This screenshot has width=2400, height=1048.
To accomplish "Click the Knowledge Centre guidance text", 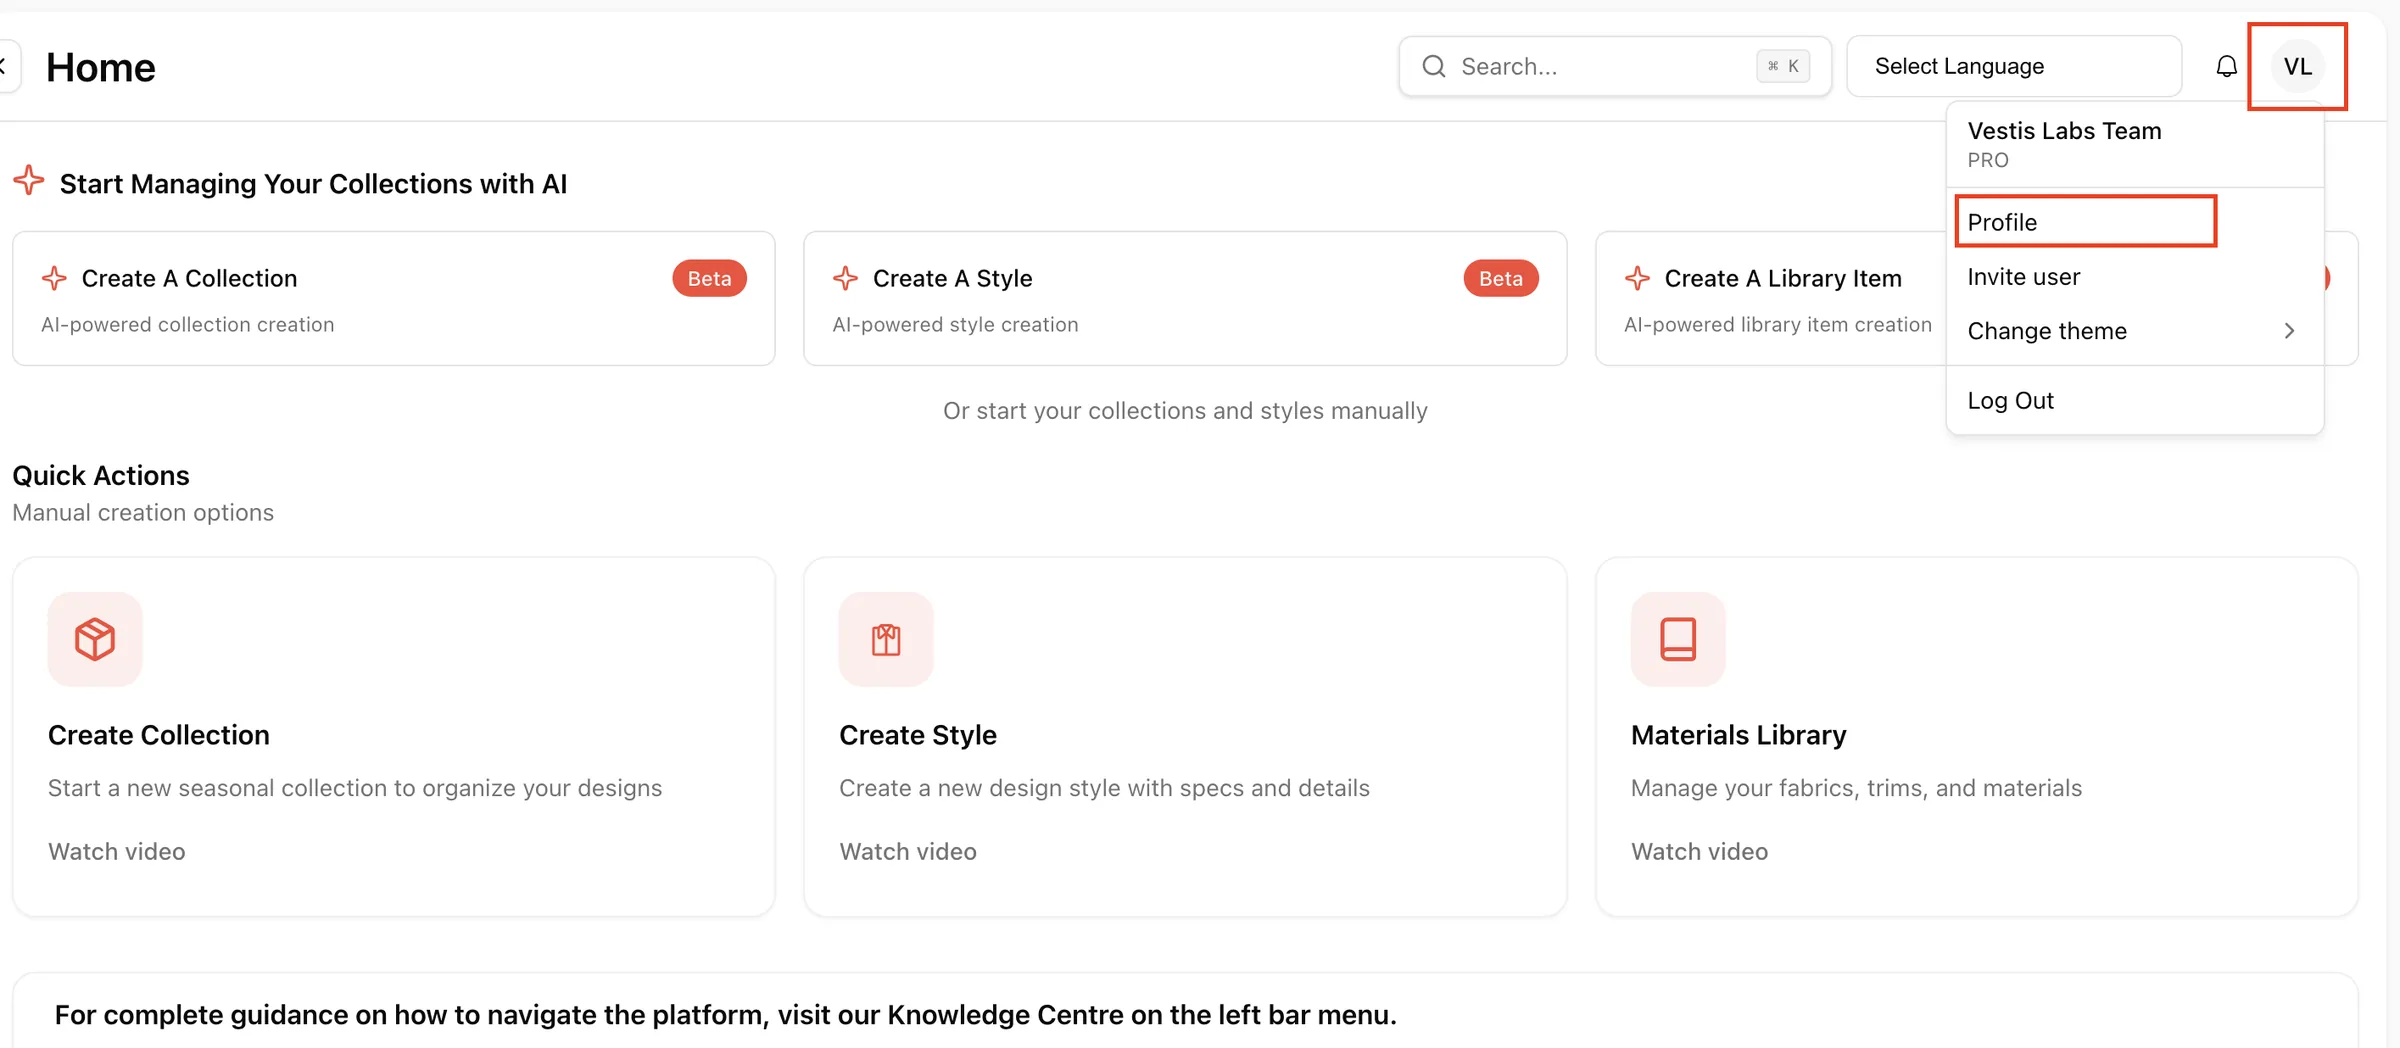I will pyautogui.click(x=725, y=1015).
